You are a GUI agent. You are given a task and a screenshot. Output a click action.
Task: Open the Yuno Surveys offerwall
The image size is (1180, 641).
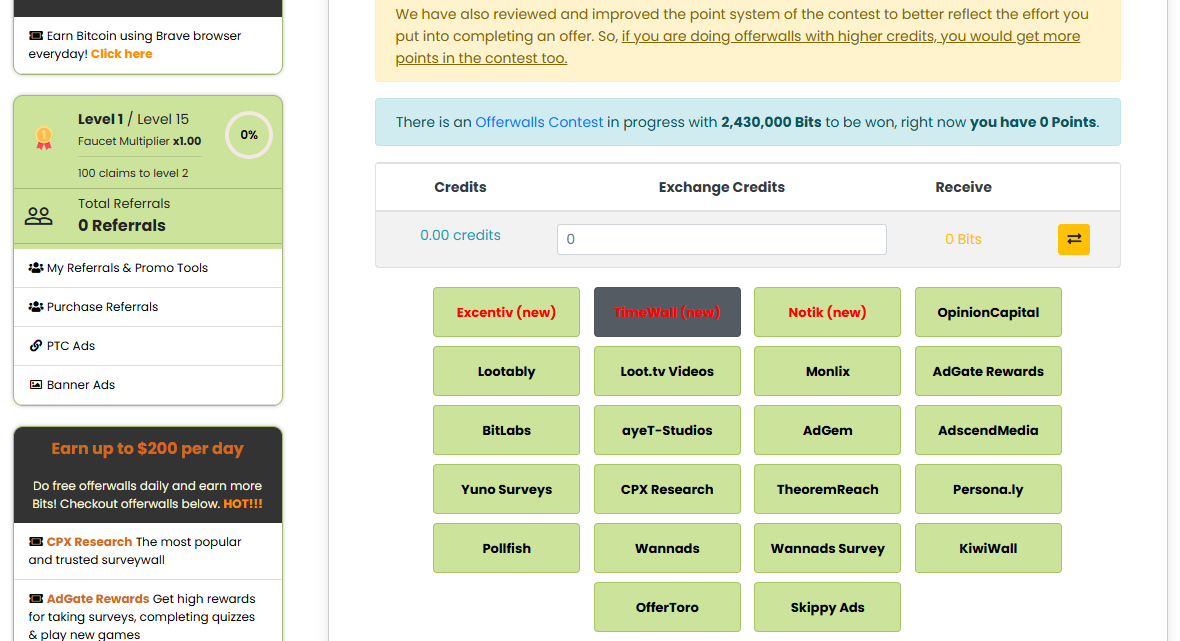tap(506, 489)
